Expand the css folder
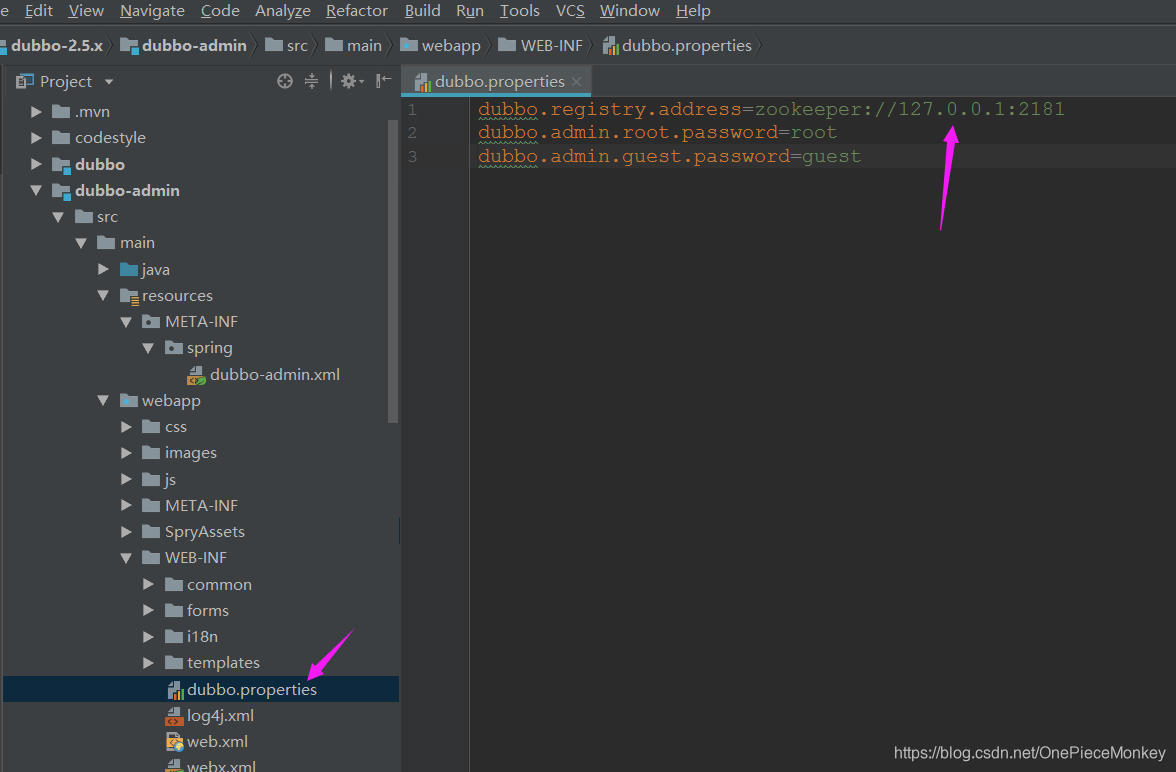This screenshot has height=772, width=1176. (126, 427)
